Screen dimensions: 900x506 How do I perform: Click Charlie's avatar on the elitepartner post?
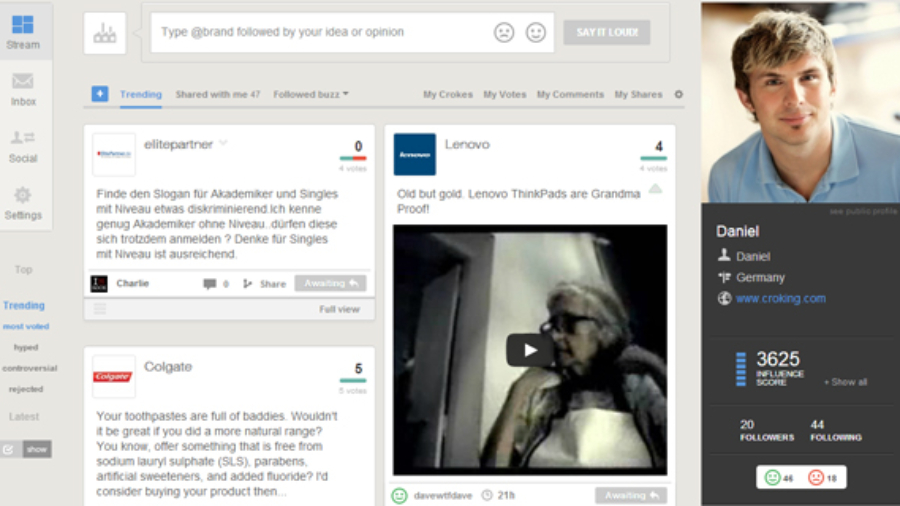click(x=99, y=283)
